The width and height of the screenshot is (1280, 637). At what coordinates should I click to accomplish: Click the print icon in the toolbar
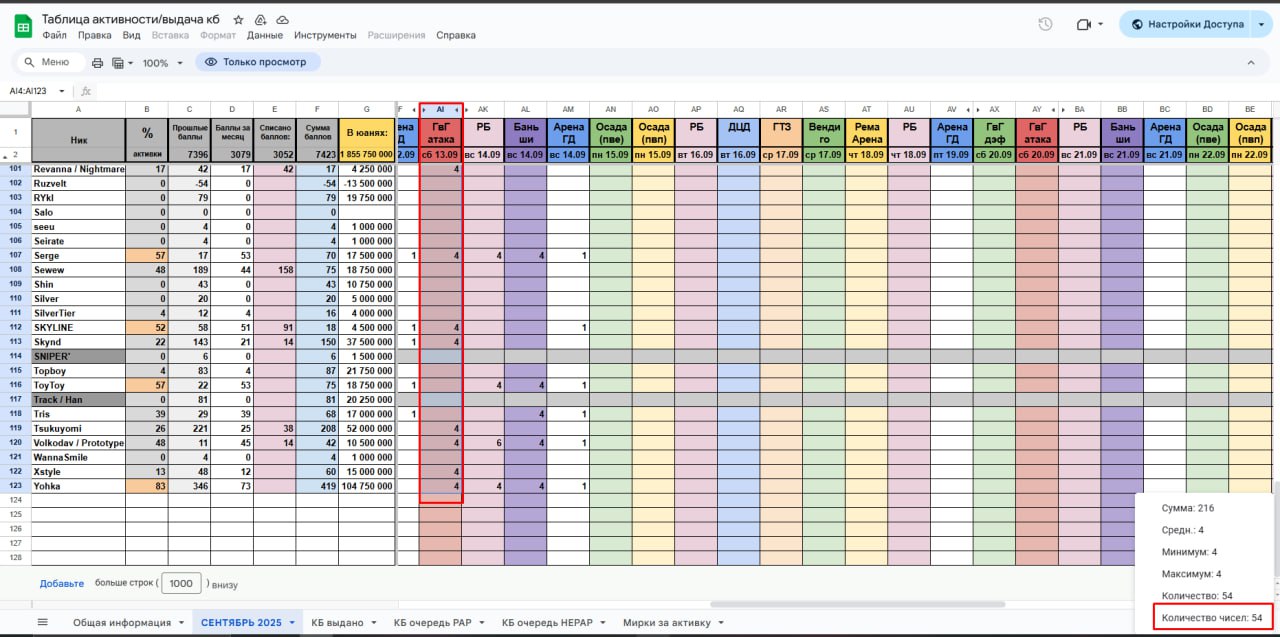pos(97,63)
